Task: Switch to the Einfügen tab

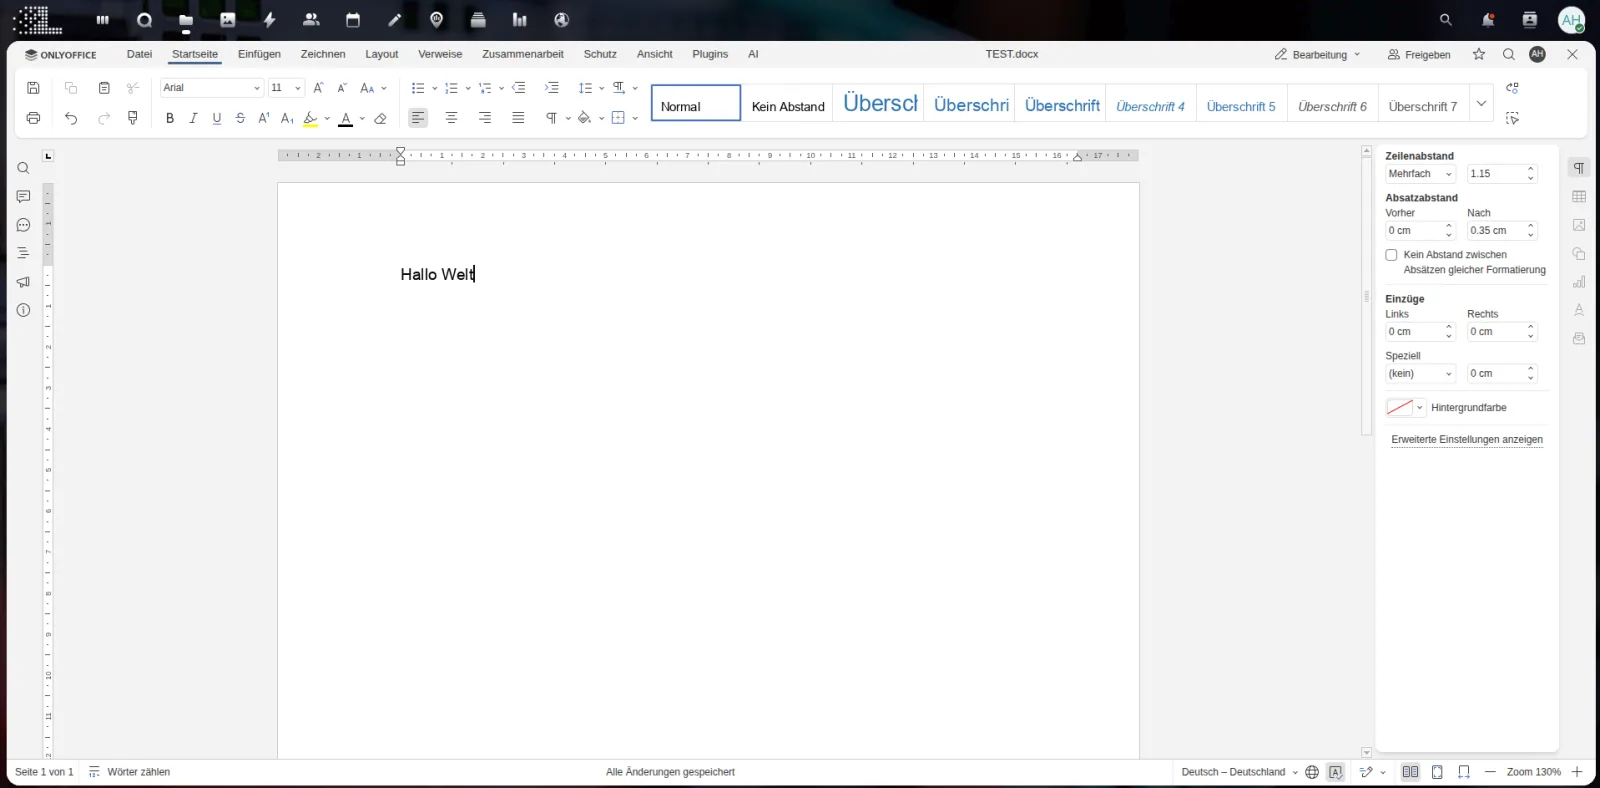Action: (259, 54)
